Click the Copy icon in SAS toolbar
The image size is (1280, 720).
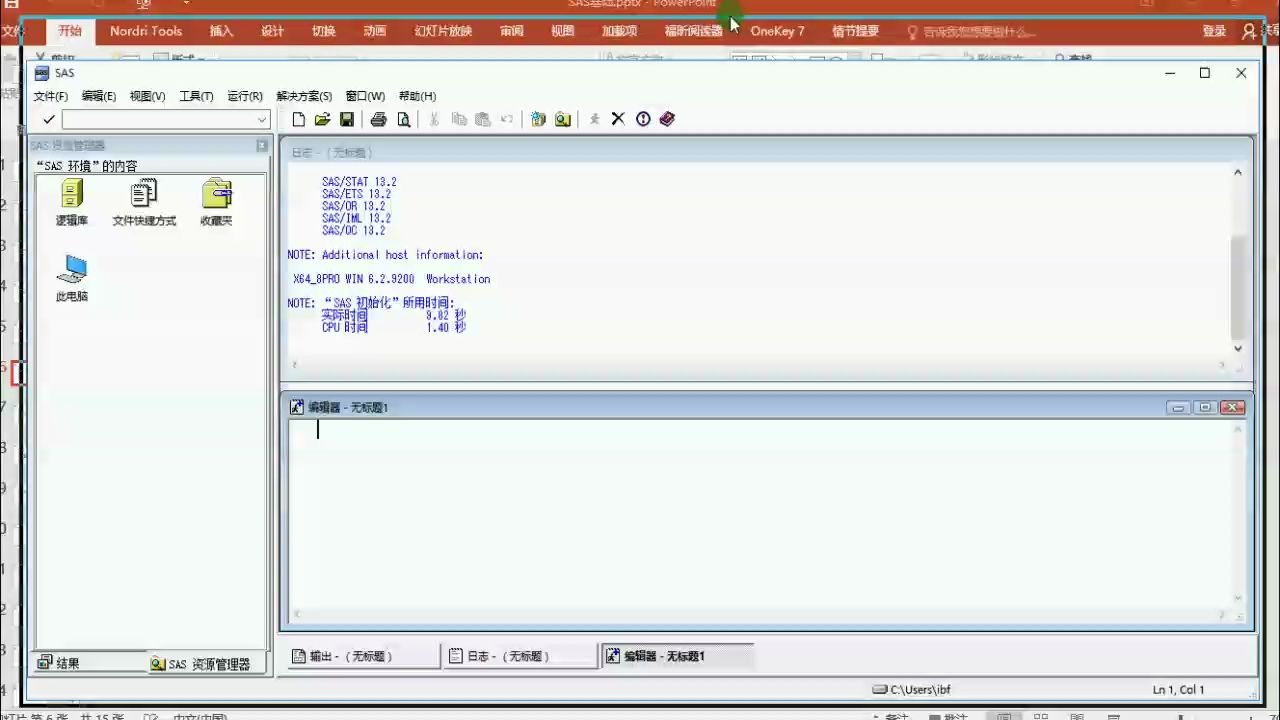(459, 119)
